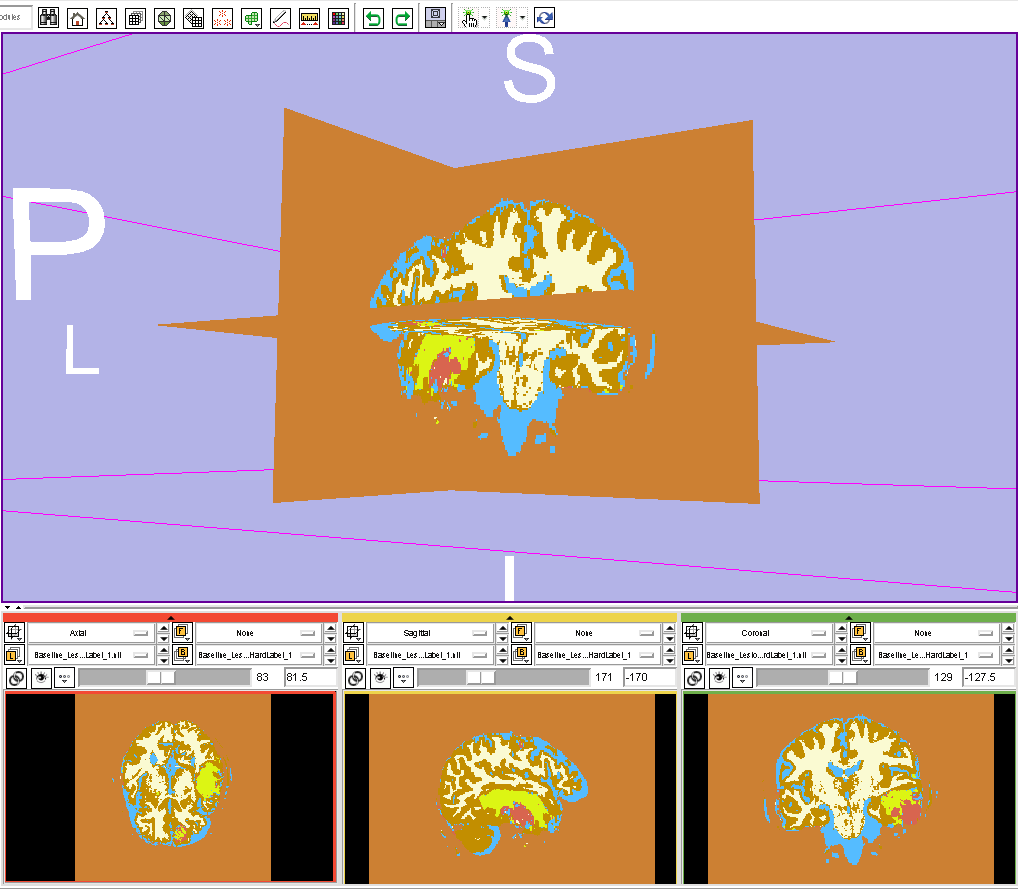Toggle link control in Coronal slice controller
The image size is (1019, 889).
tap(694, 678)
